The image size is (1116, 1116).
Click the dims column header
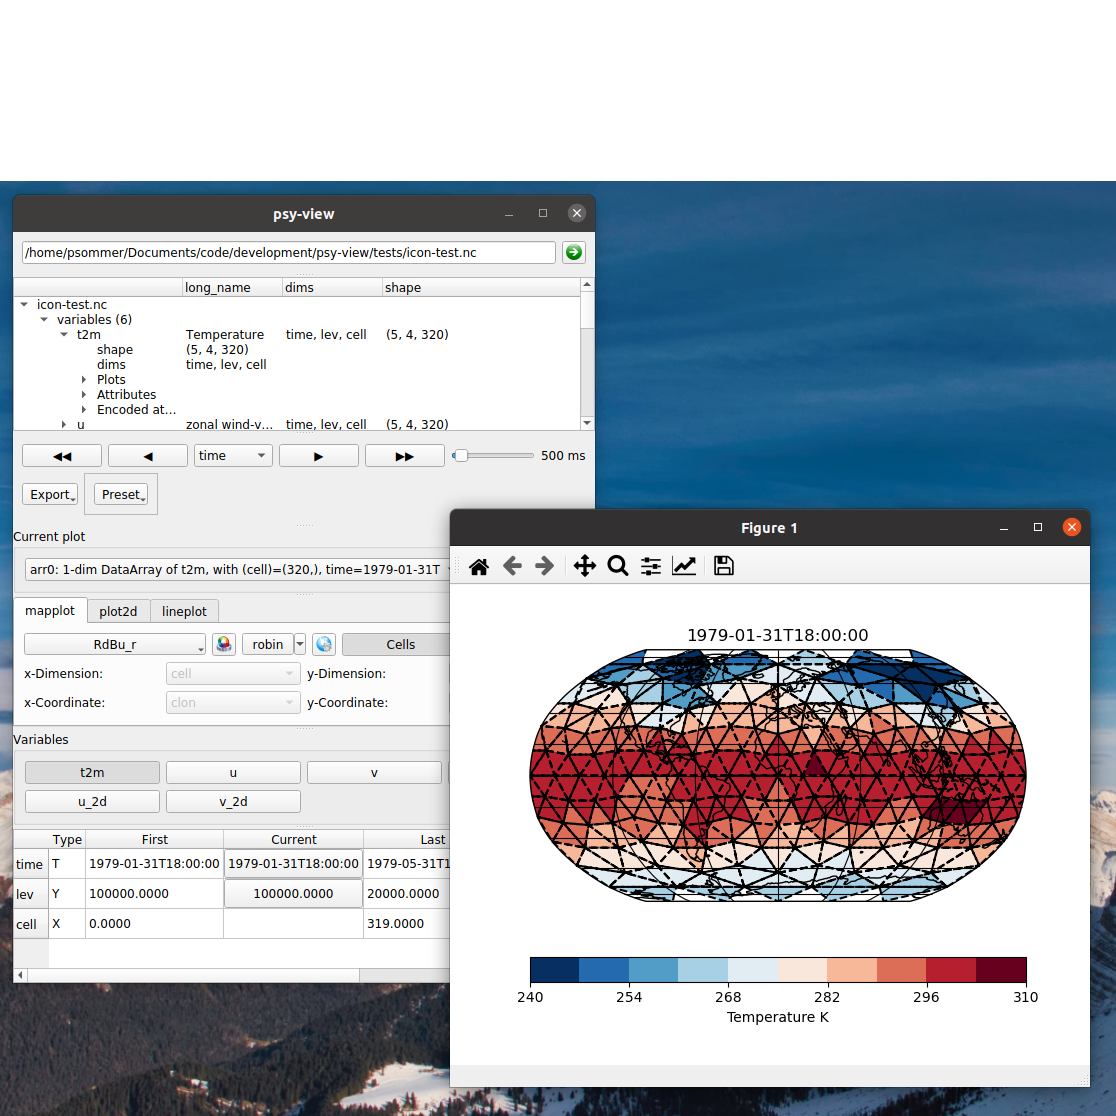click(332, 288)
